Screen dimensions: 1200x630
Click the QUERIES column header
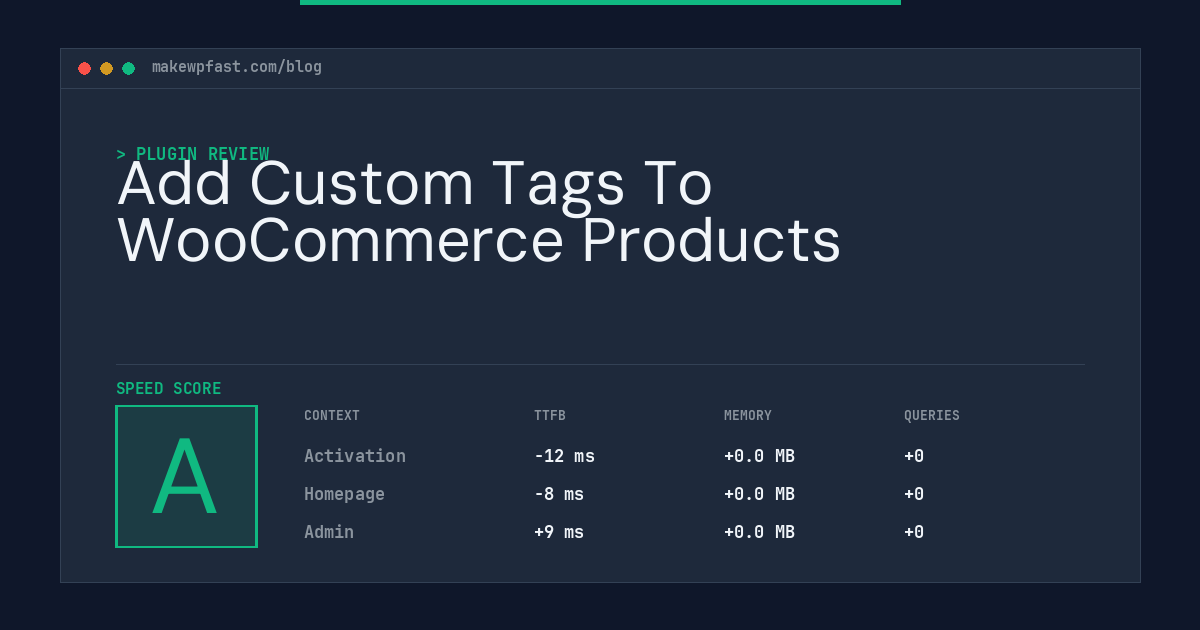point(932,415)
